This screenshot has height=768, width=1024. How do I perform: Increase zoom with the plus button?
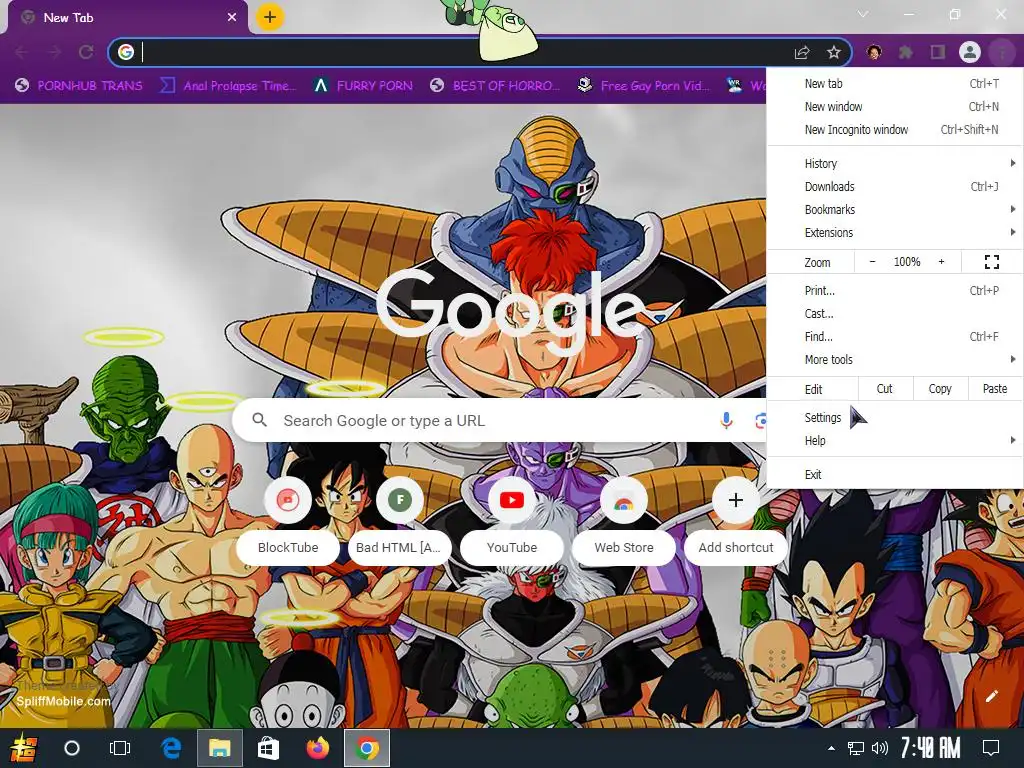coord(941,262)
